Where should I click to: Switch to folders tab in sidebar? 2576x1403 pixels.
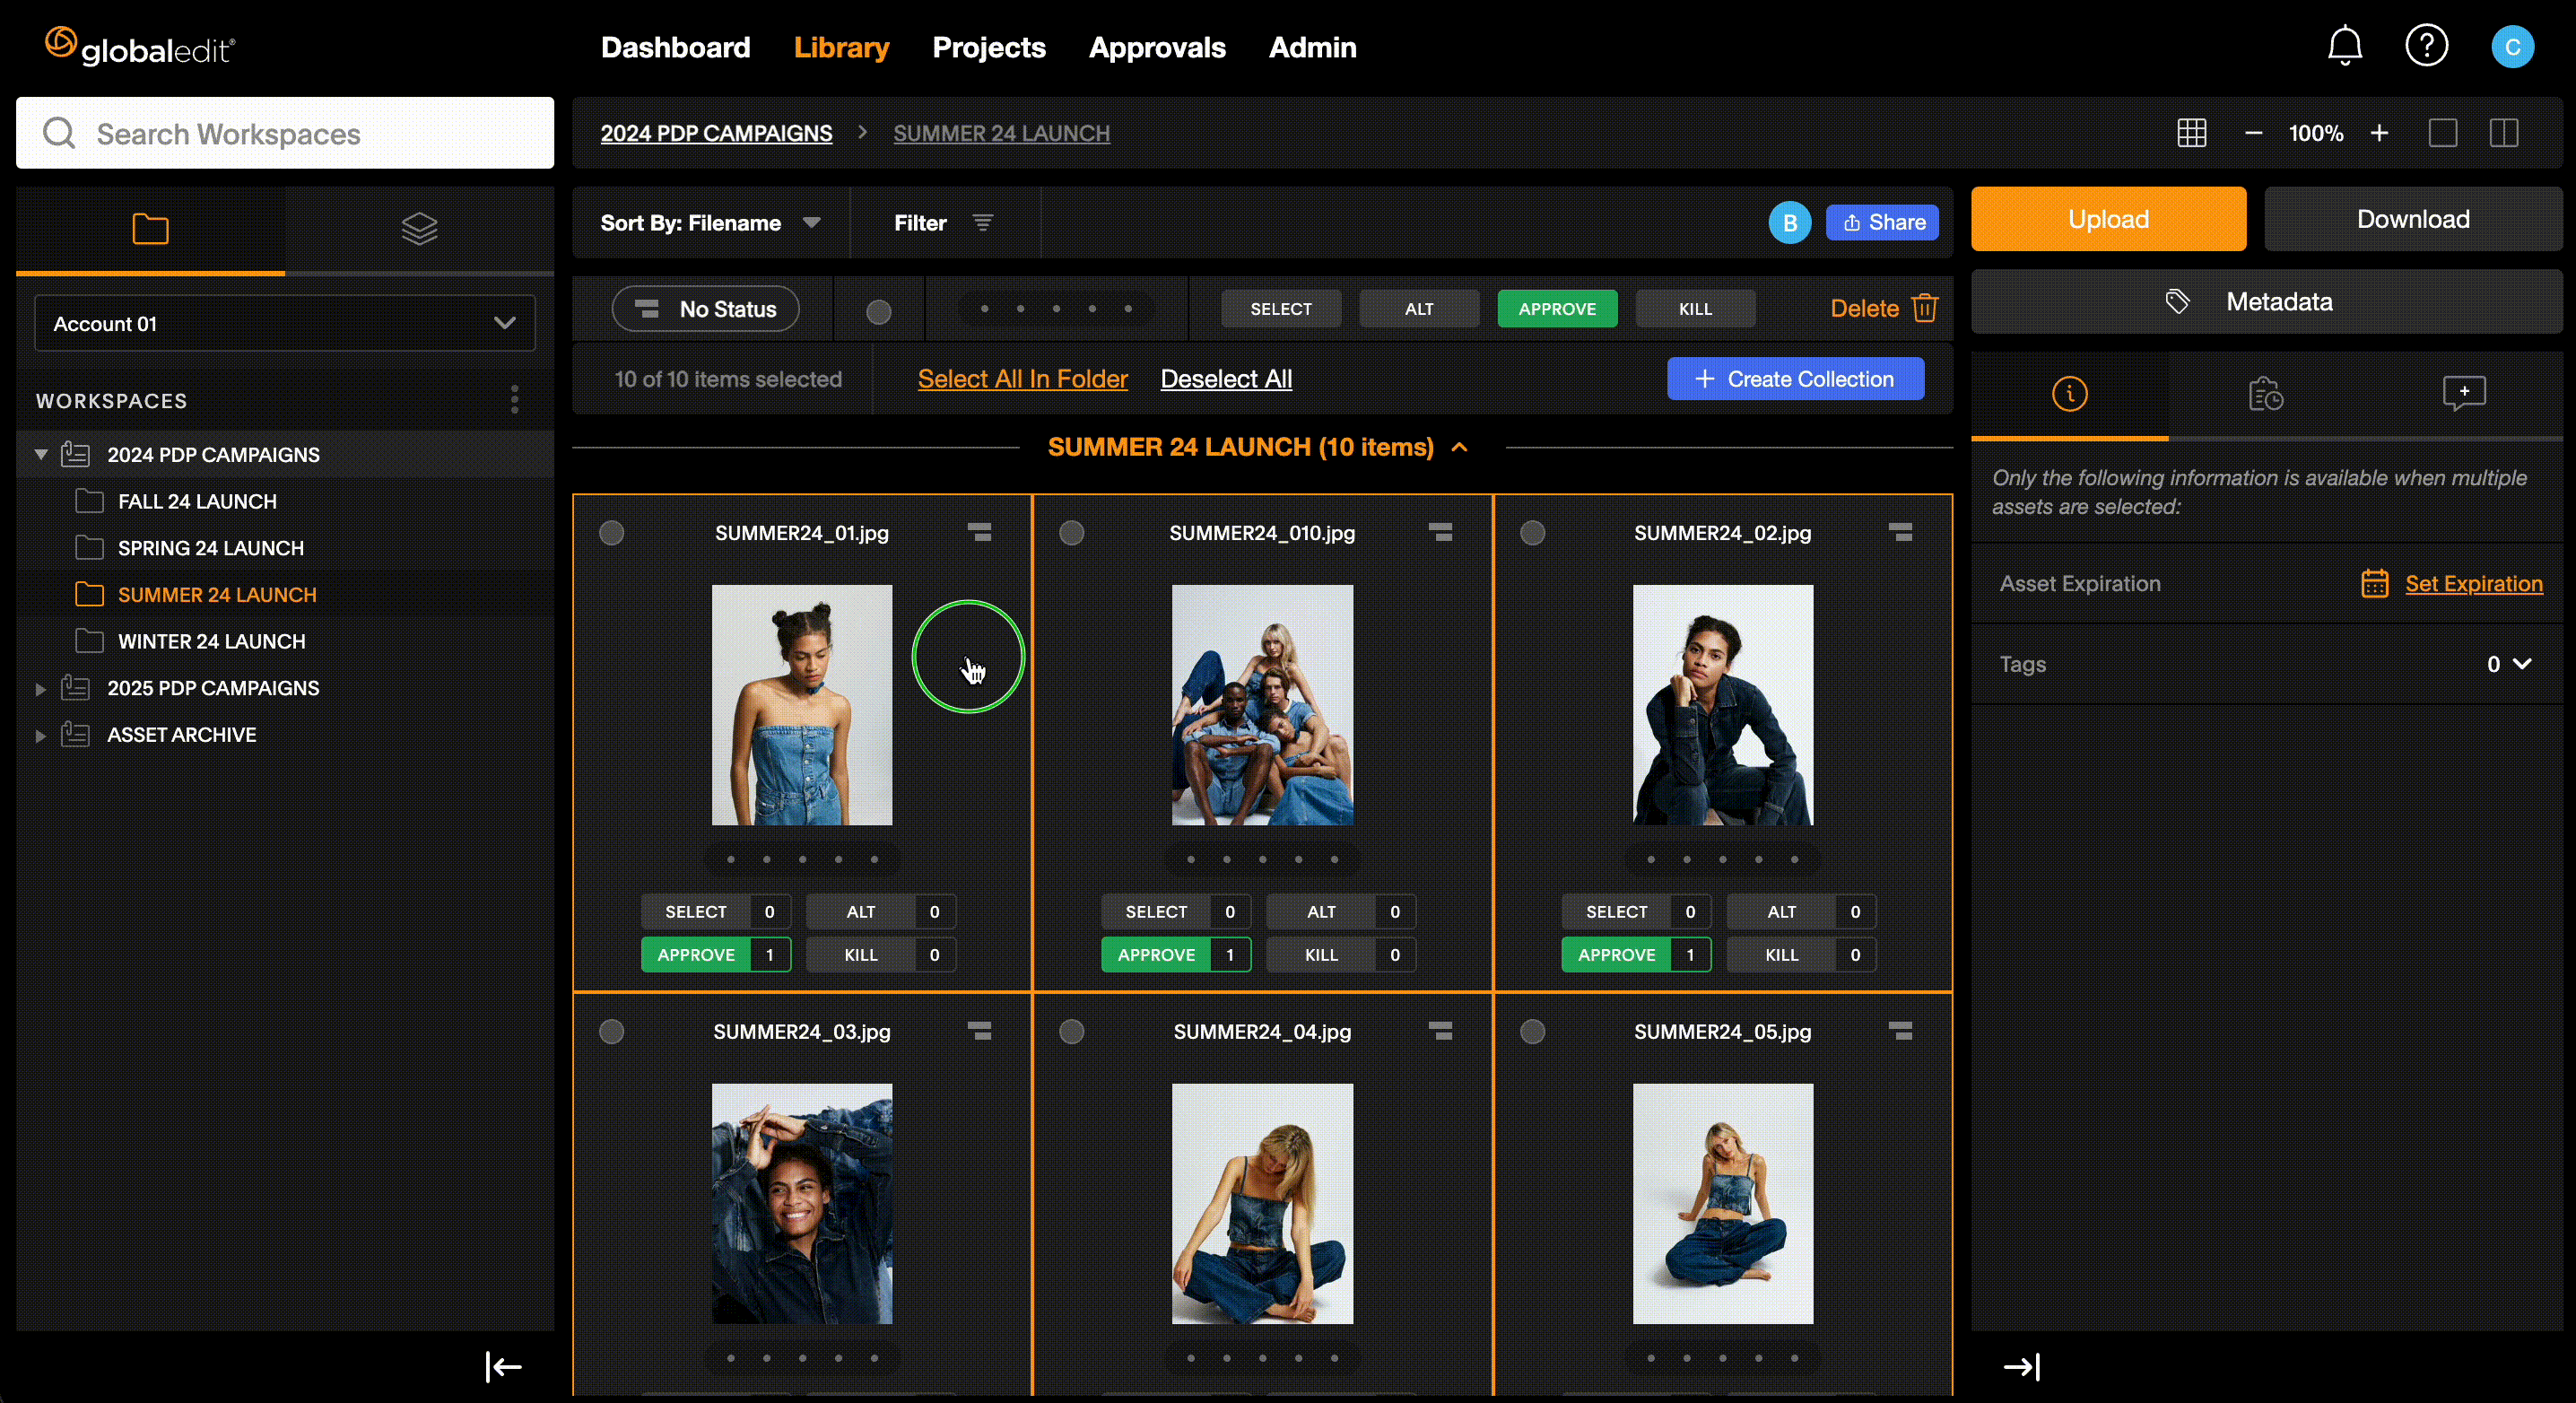[150, 229]
